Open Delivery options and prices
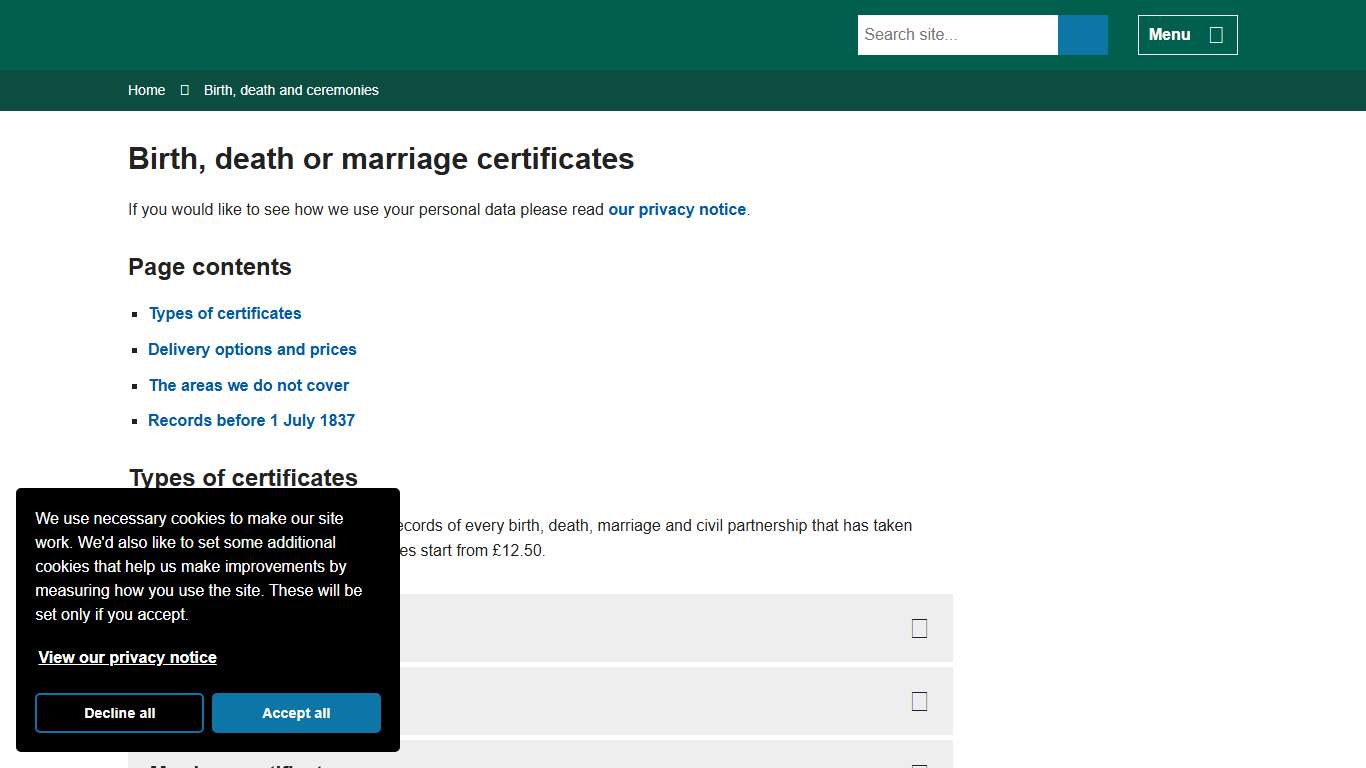Viewport: 1366px width, 768px height. tap(252, 349)
